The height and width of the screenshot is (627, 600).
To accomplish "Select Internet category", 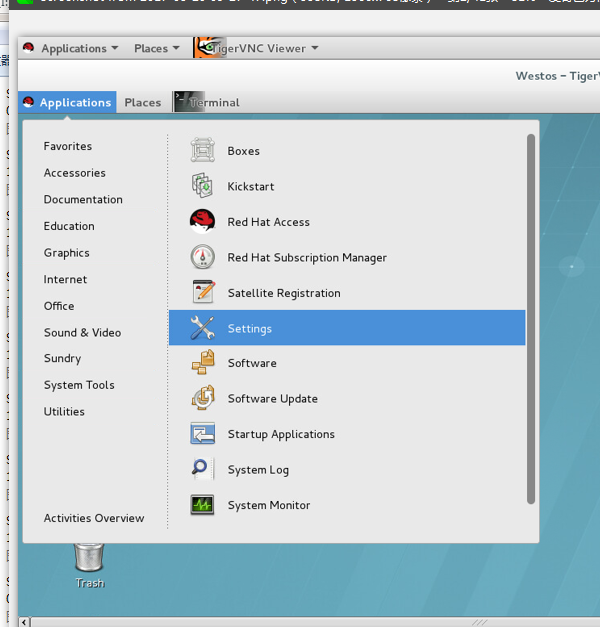I will click(65, 279).
